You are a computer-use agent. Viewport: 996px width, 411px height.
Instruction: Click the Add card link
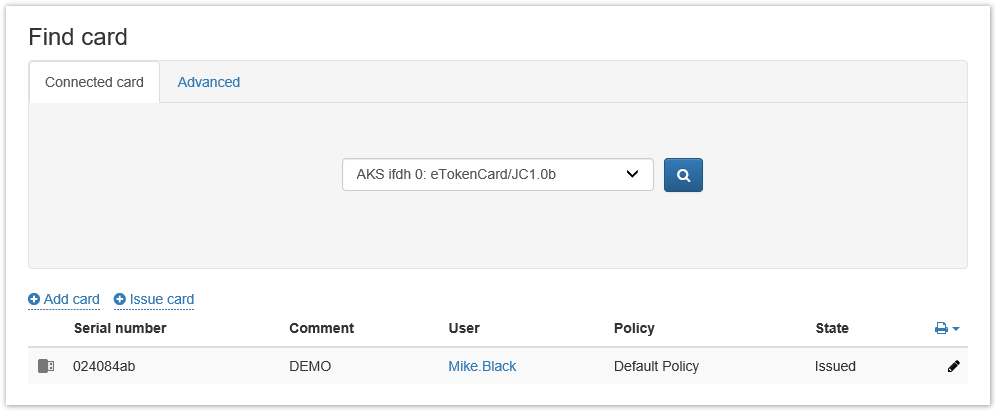[72, 299]
